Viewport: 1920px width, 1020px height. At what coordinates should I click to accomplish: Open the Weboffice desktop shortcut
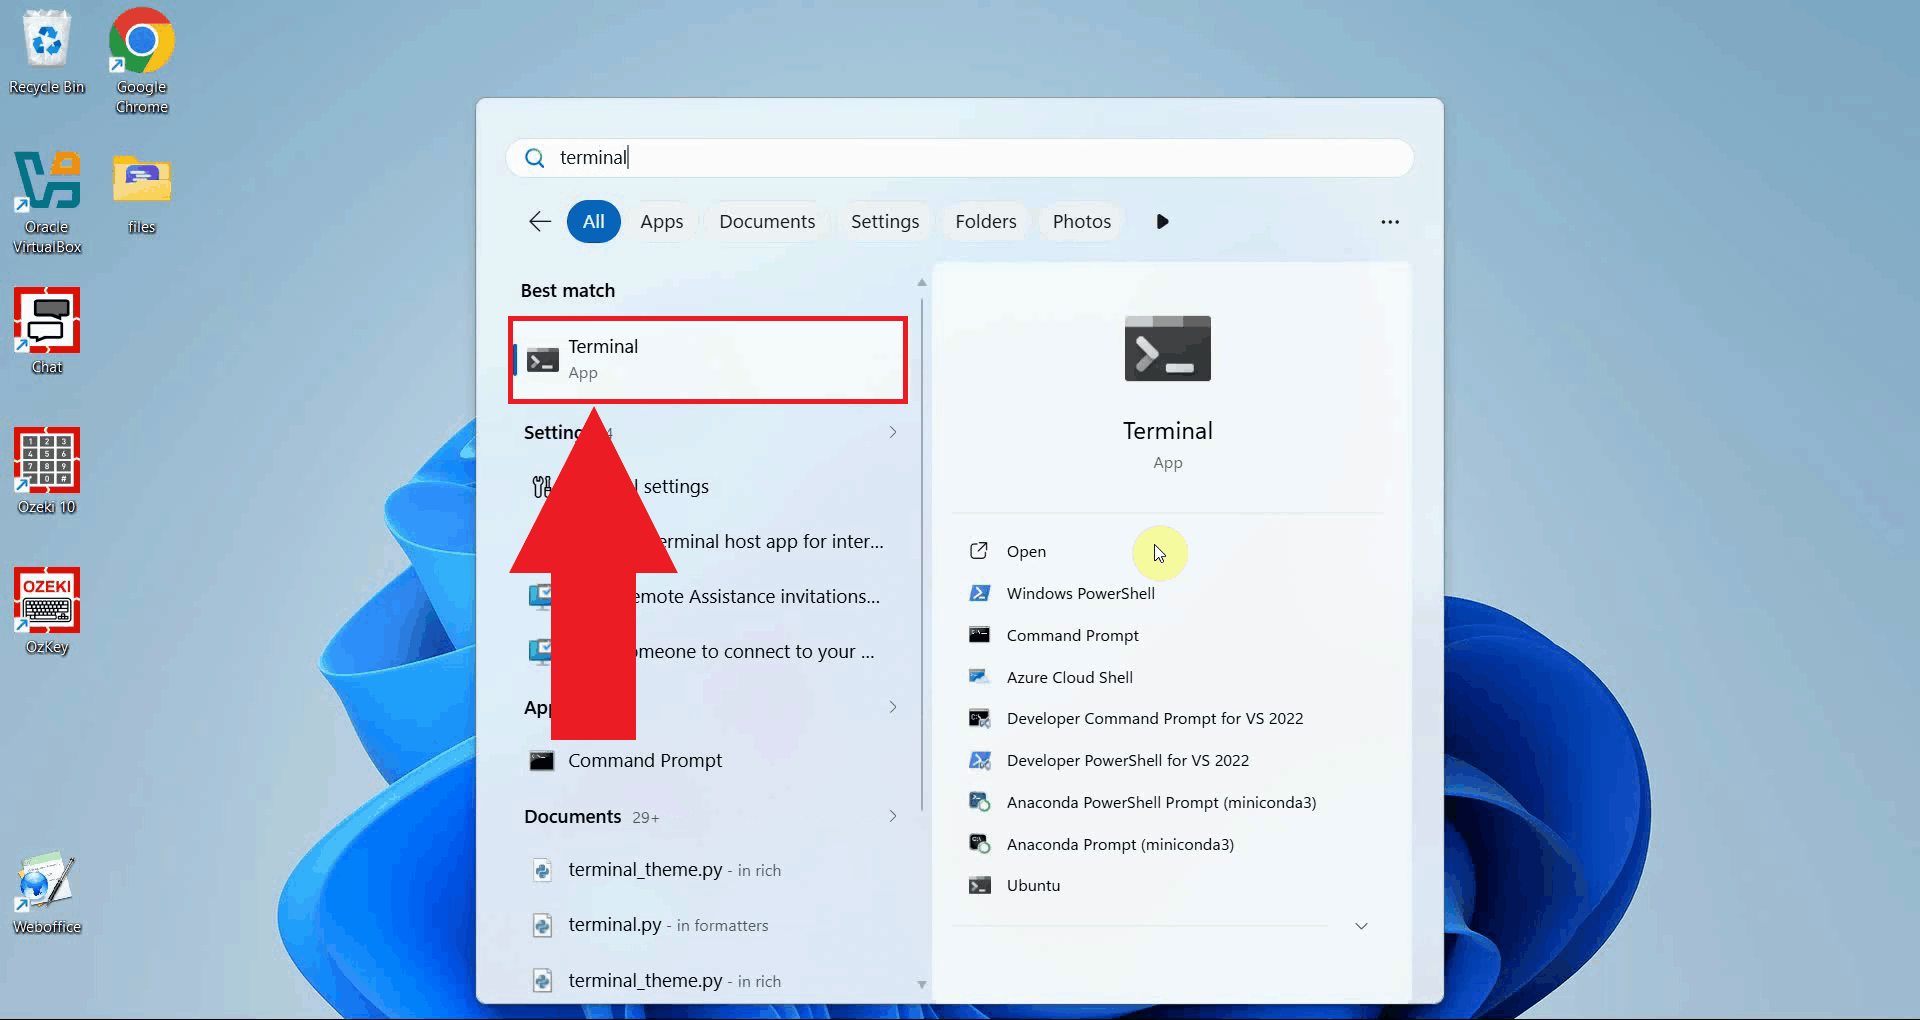click(47, 892)
